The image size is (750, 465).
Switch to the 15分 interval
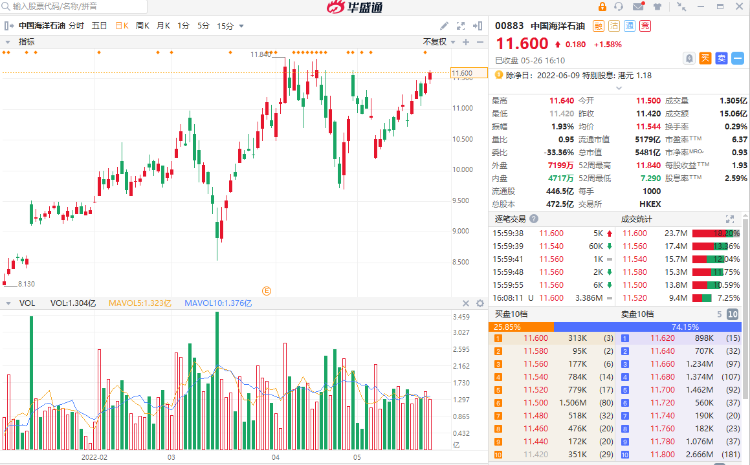click(225, 26)
